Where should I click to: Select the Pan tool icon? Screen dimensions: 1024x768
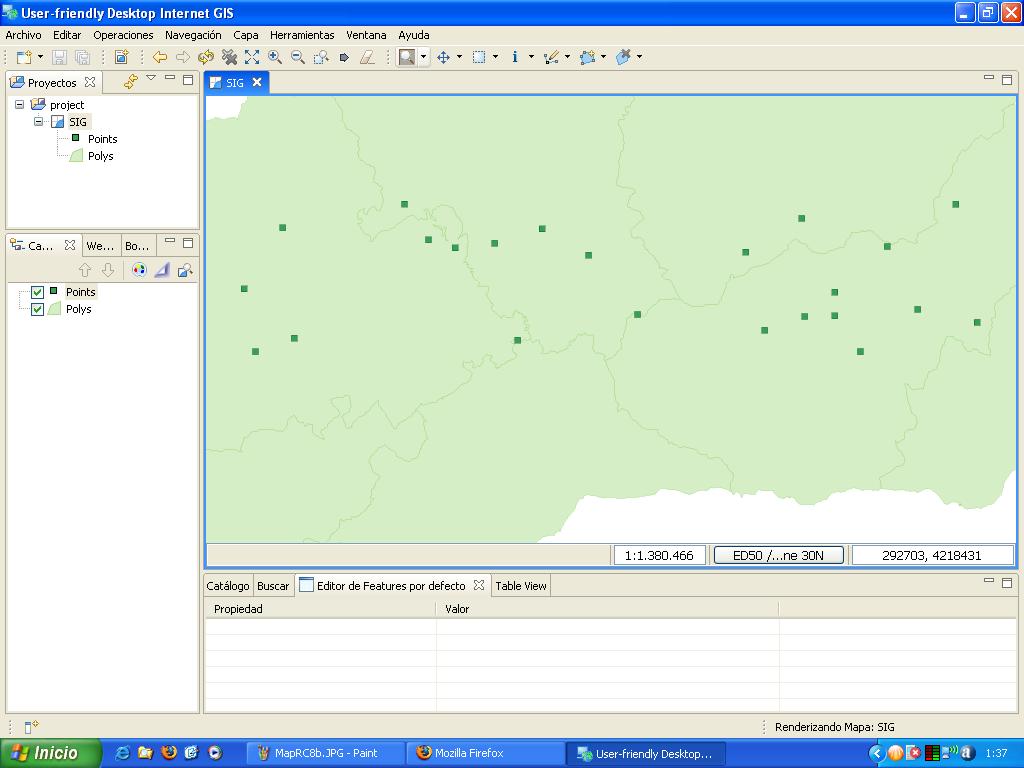click(443, 58)
